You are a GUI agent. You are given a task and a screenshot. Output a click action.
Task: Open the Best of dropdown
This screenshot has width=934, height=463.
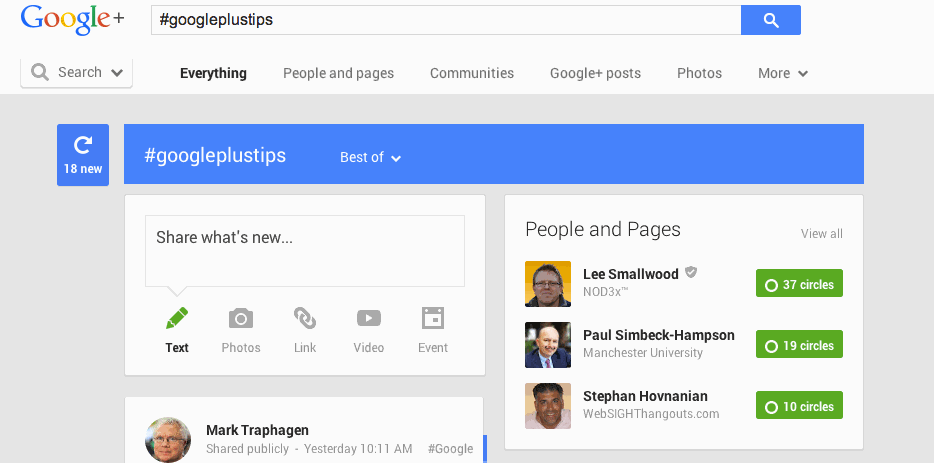(371, 157)
